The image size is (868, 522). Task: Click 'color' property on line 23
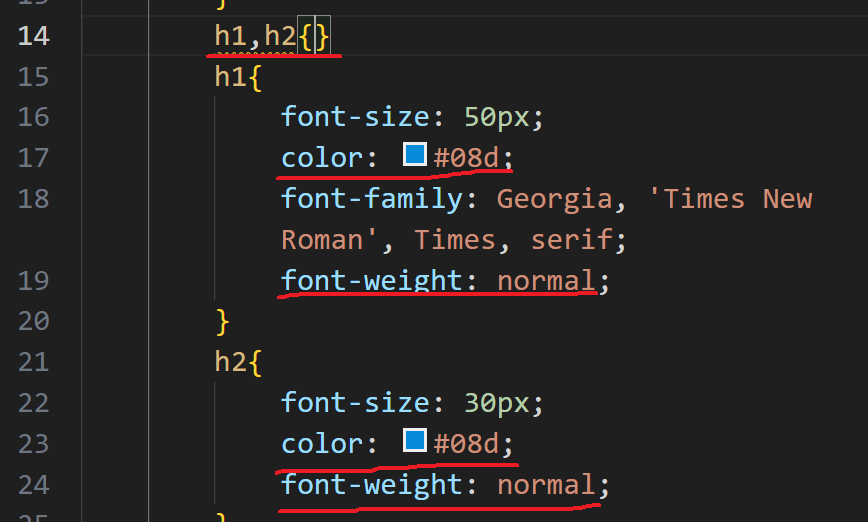(322, 444)
